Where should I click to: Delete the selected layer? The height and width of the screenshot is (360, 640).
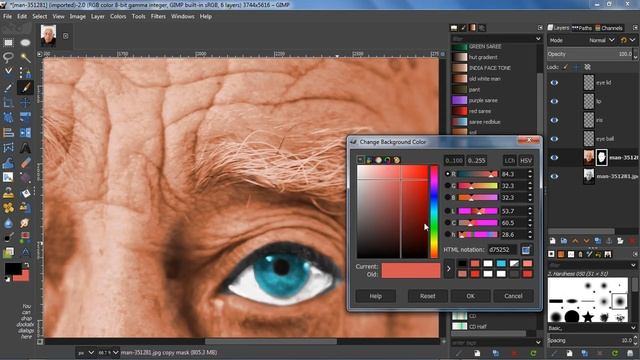pyautogui.click(x=632, y=241)
